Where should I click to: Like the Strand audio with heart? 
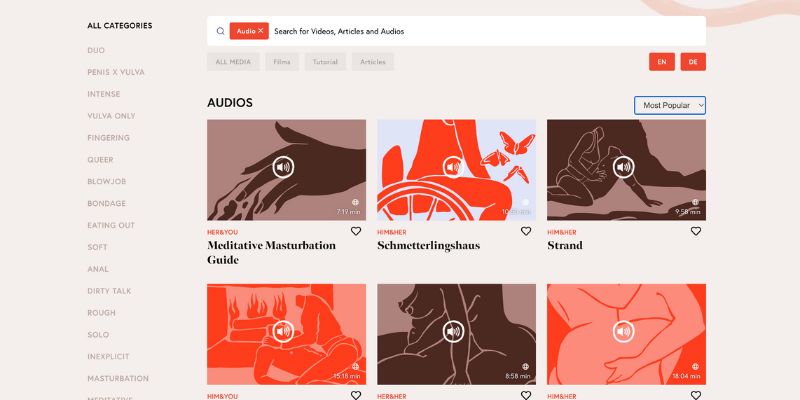[x=695, y=231]
